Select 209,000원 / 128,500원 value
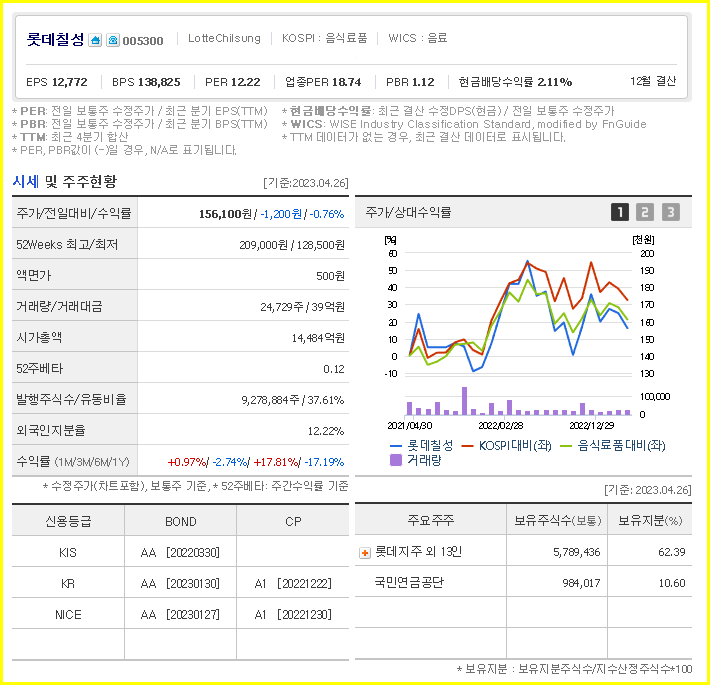The image size is (710, 685). point(292,245)
